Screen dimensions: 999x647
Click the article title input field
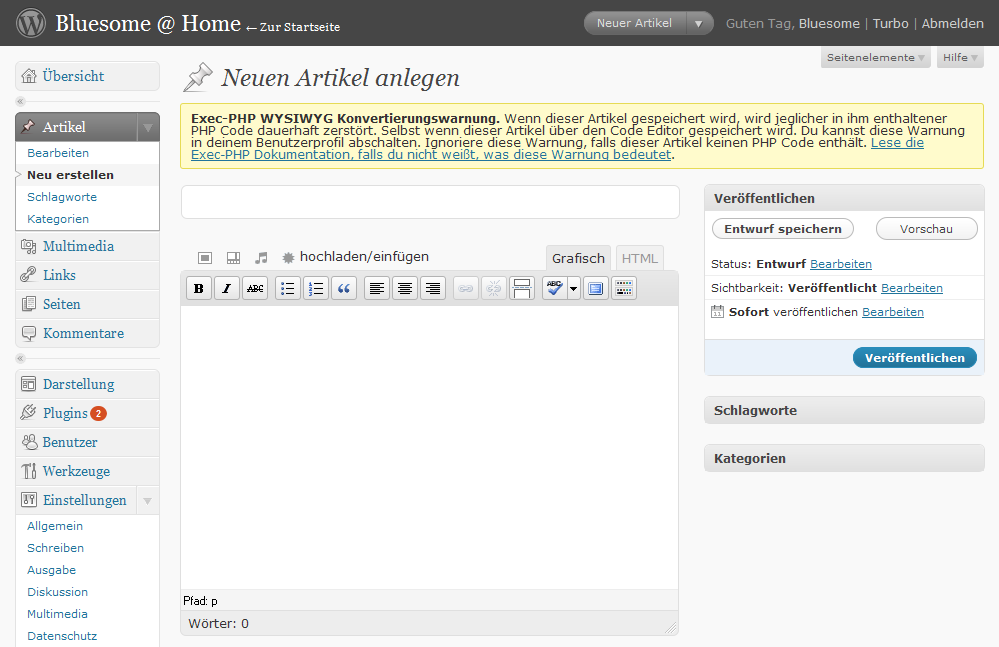430,201
